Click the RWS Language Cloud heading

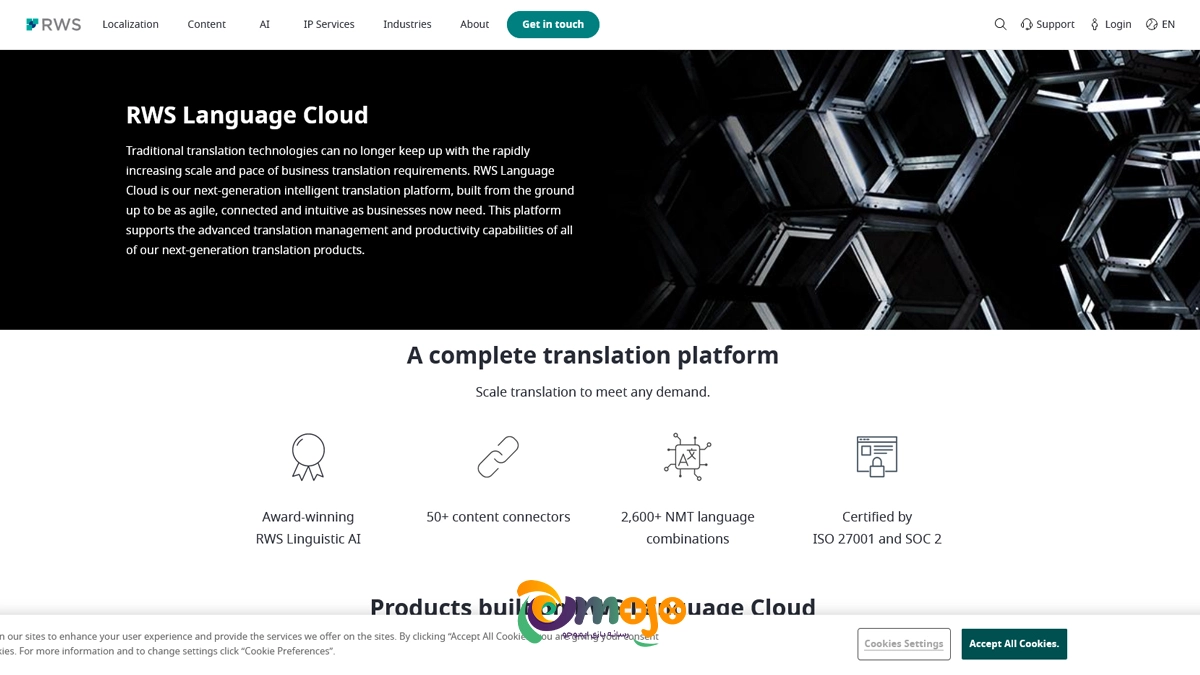coord(247,115)
